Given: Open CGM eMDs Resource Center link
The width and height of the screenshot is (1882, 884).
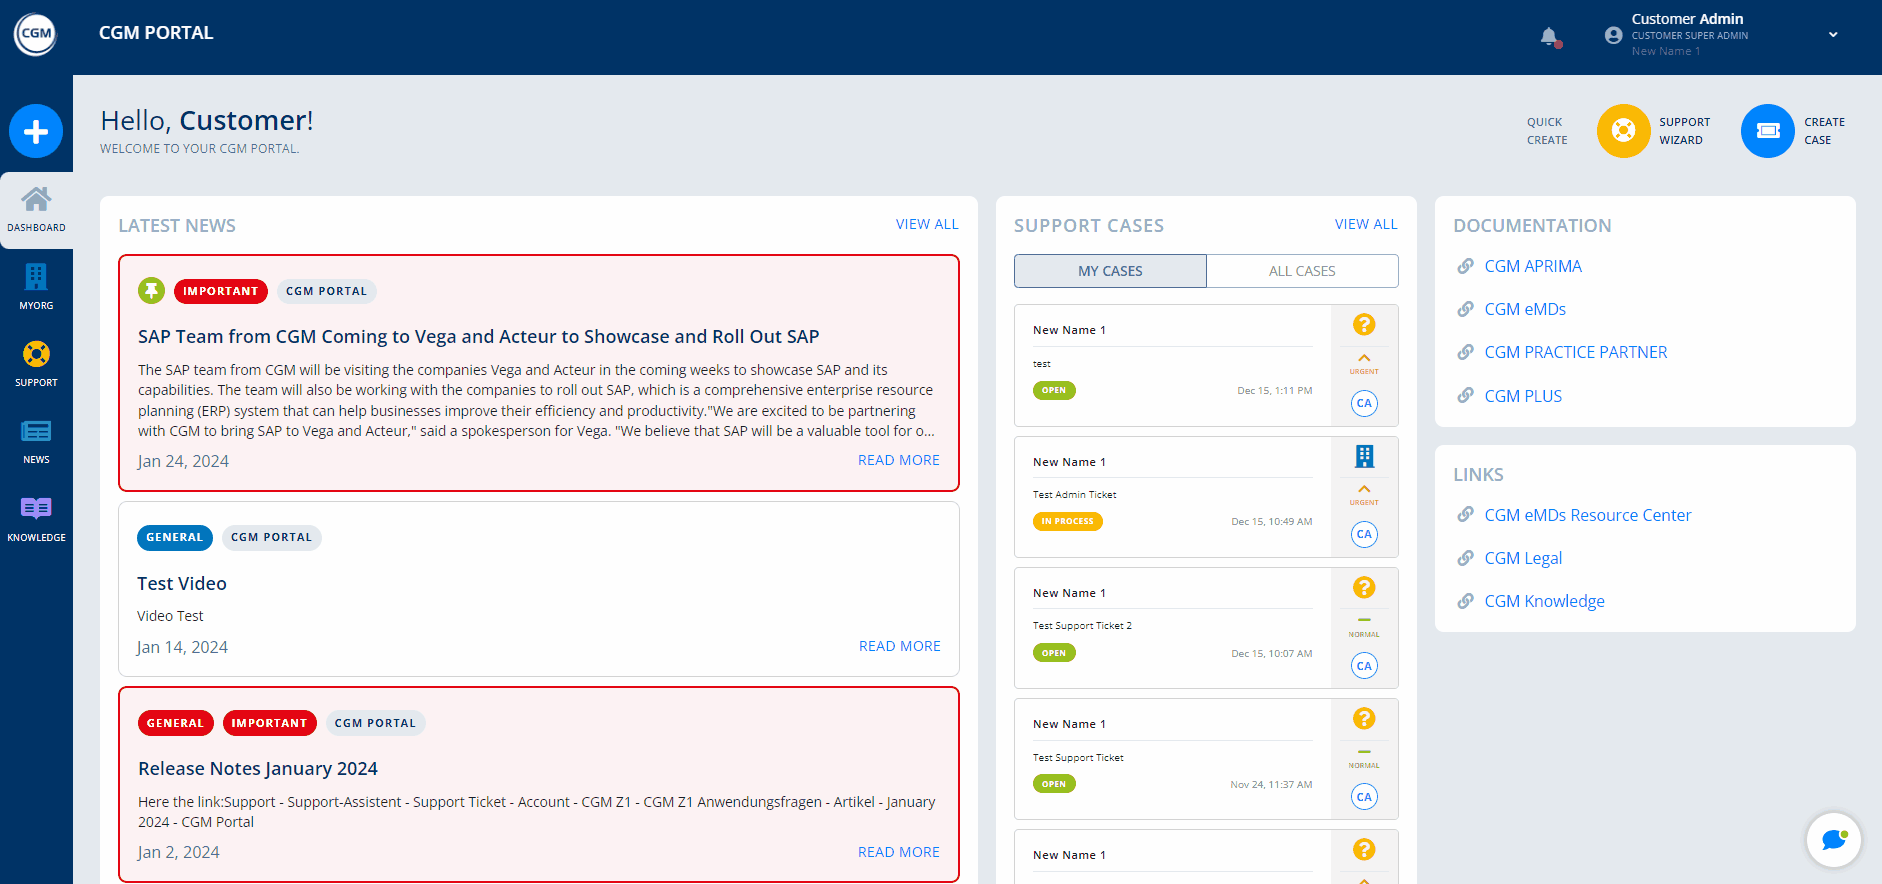Looking at the screenshot, I should pyautogui.click(x=1587, y=515).
